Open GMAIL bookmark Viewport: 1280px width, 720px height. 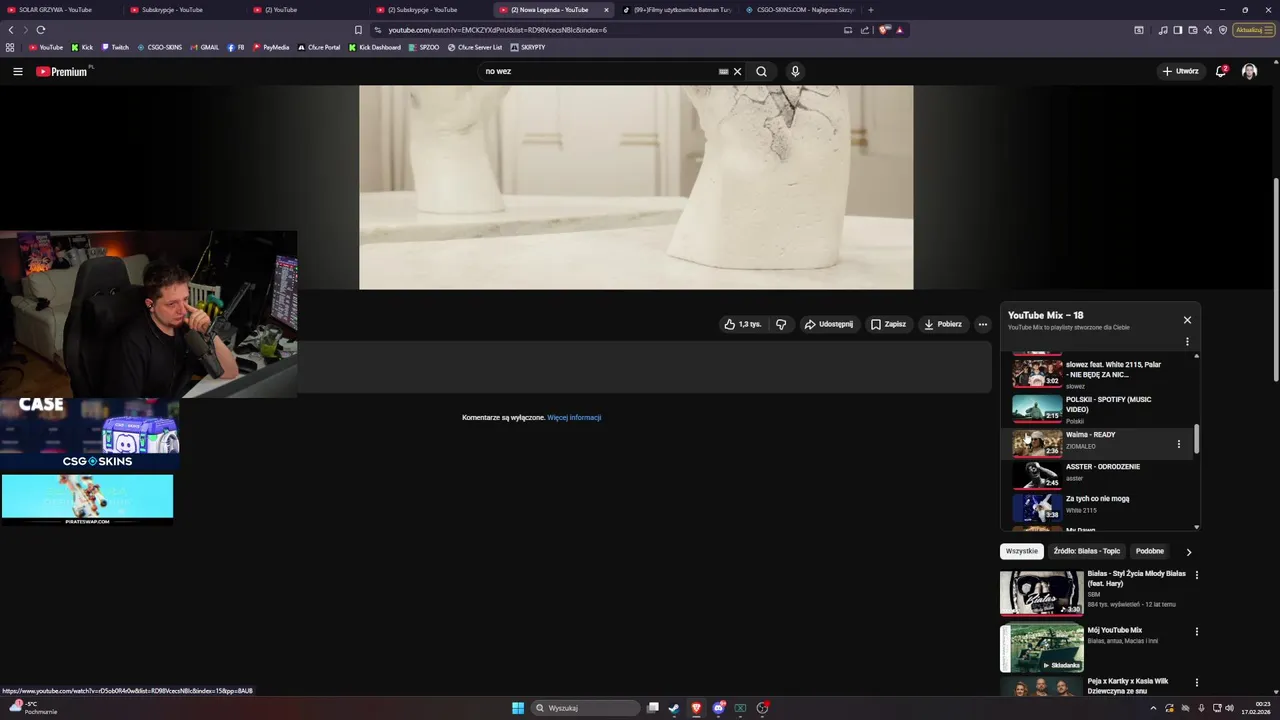[204, 47]
